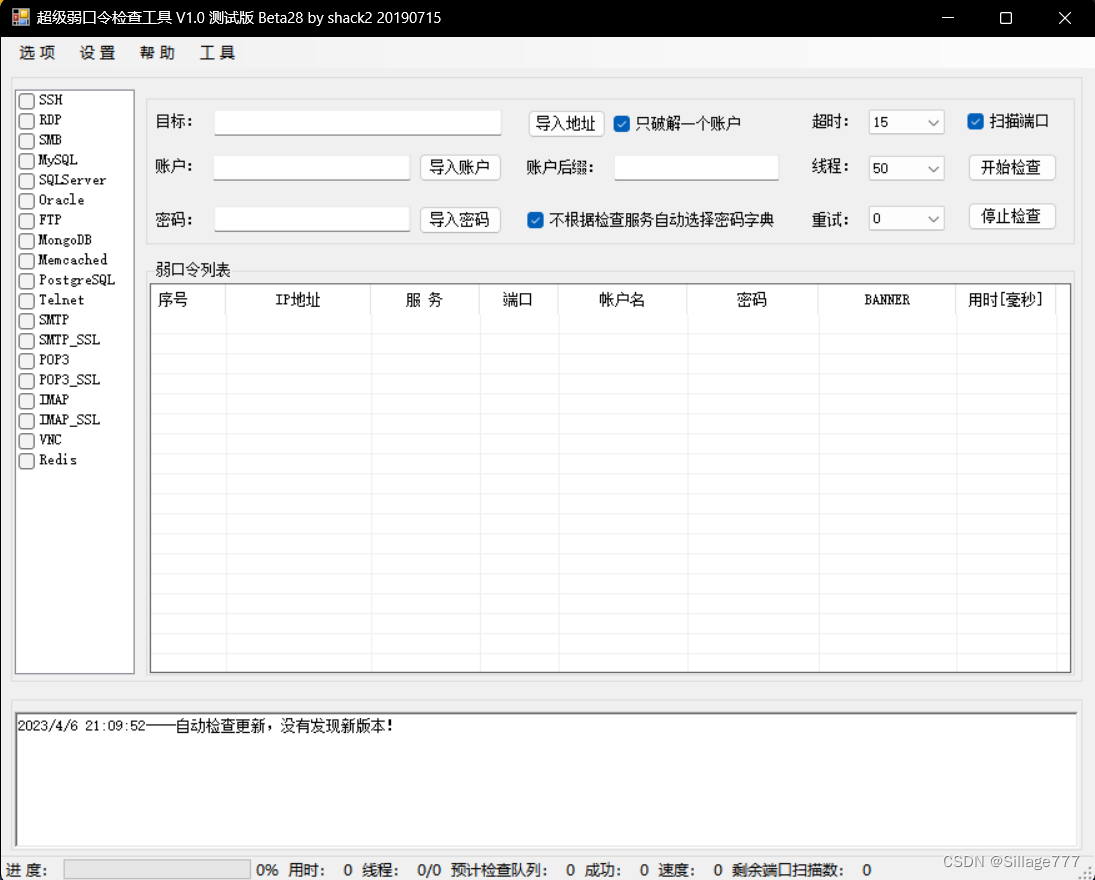The height and width of the screenshot is (880, 1095).
Task: Sort by IP地址 column header
Action: point(298,300)
